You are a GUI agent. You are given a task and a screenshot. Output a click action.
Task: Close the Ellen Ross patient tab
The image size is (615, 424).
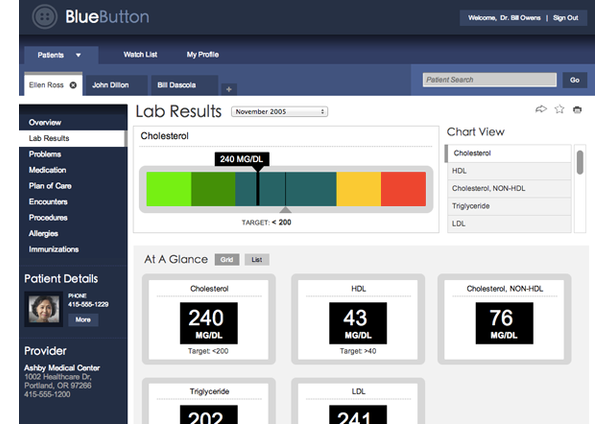click(73, 85)
